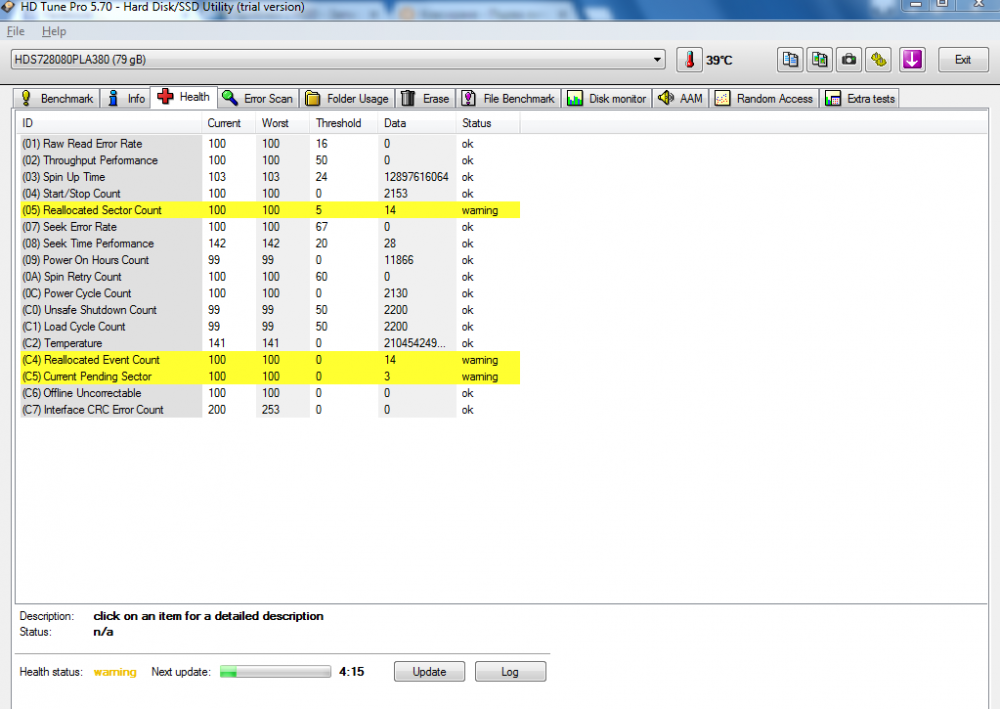Open the Erase tab
This screenshot has height=709, width=1000.
pos(425,98)
